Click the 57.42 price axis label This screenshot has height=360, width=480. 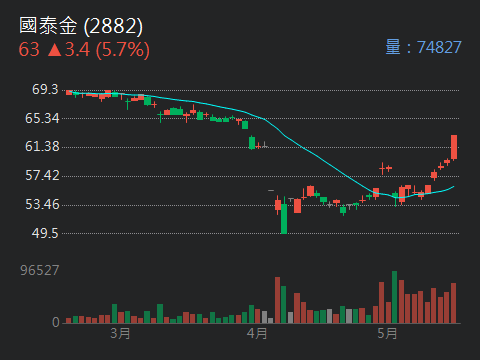[42, 175]
